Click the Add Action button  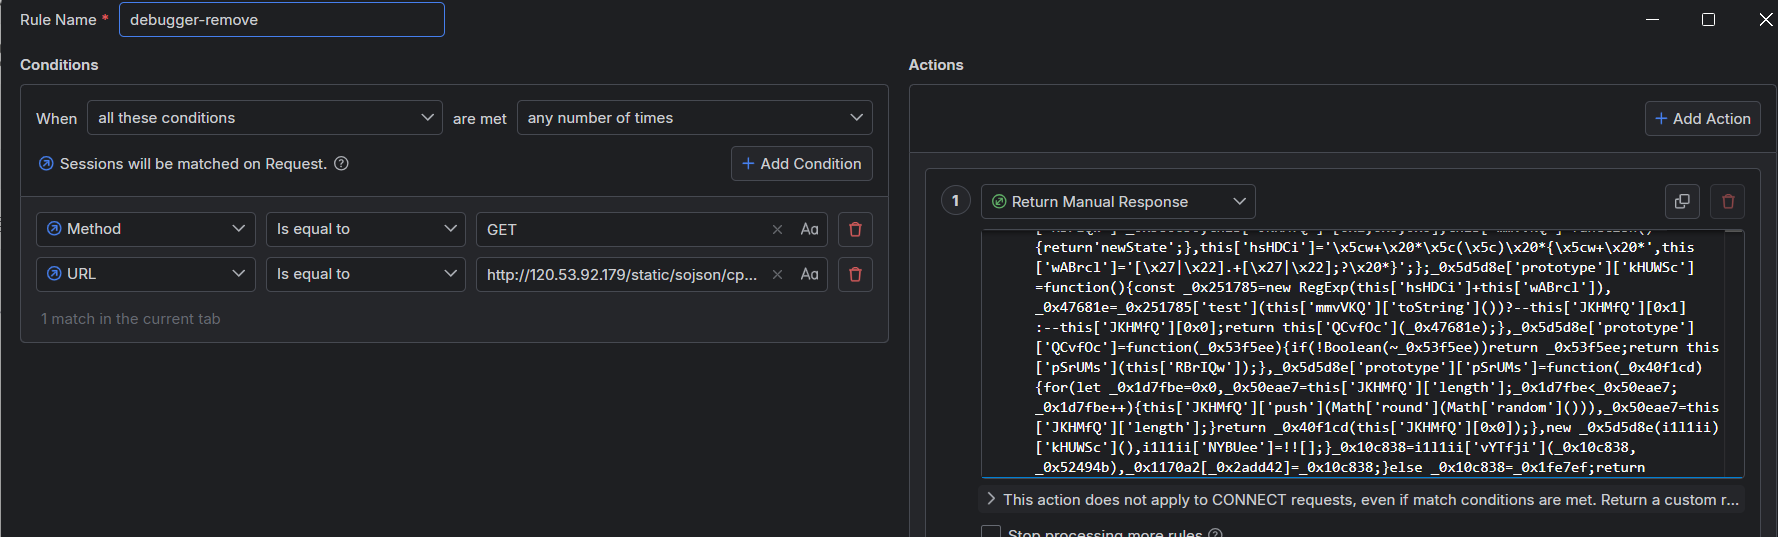[x=1702, y=119]
